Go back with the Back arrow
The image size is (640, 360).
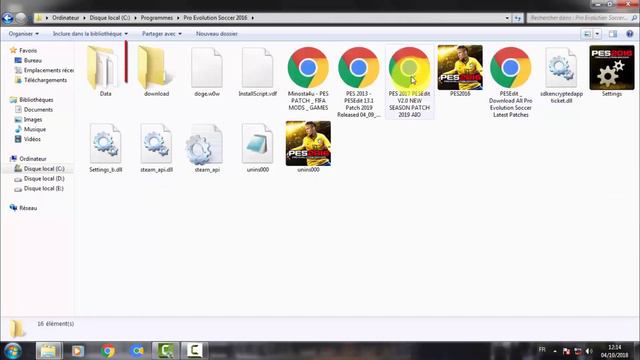(x=8, y=18)
